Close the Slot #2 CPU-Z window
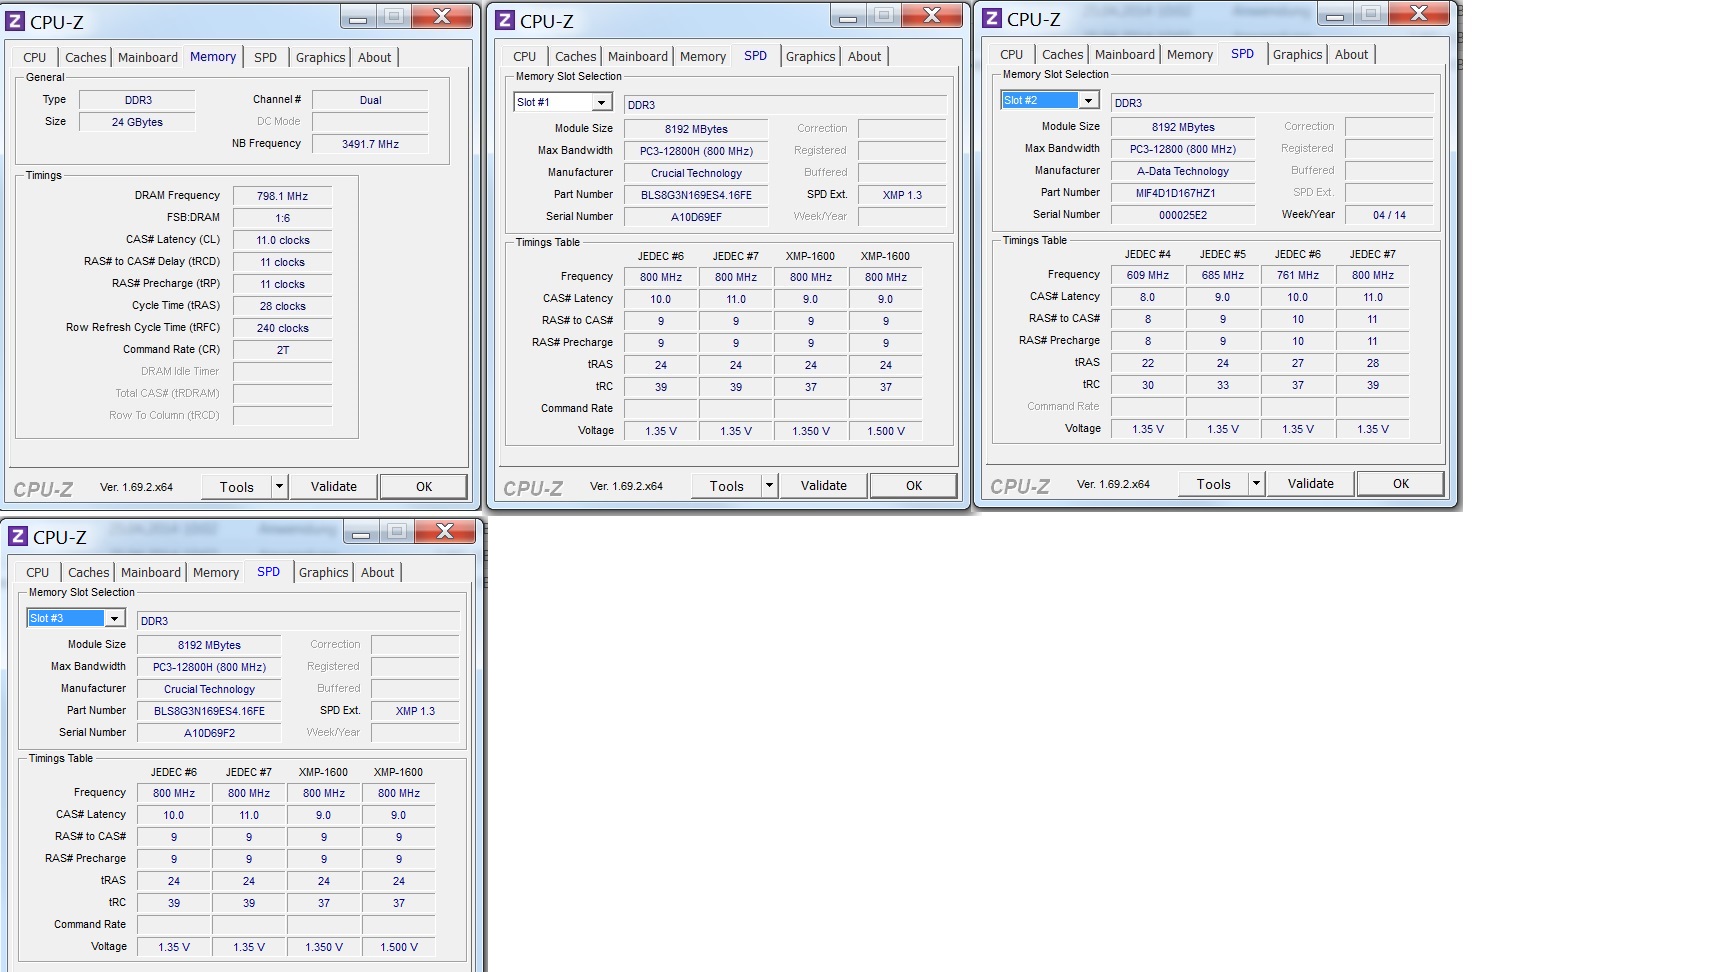 click(1419, 14)
